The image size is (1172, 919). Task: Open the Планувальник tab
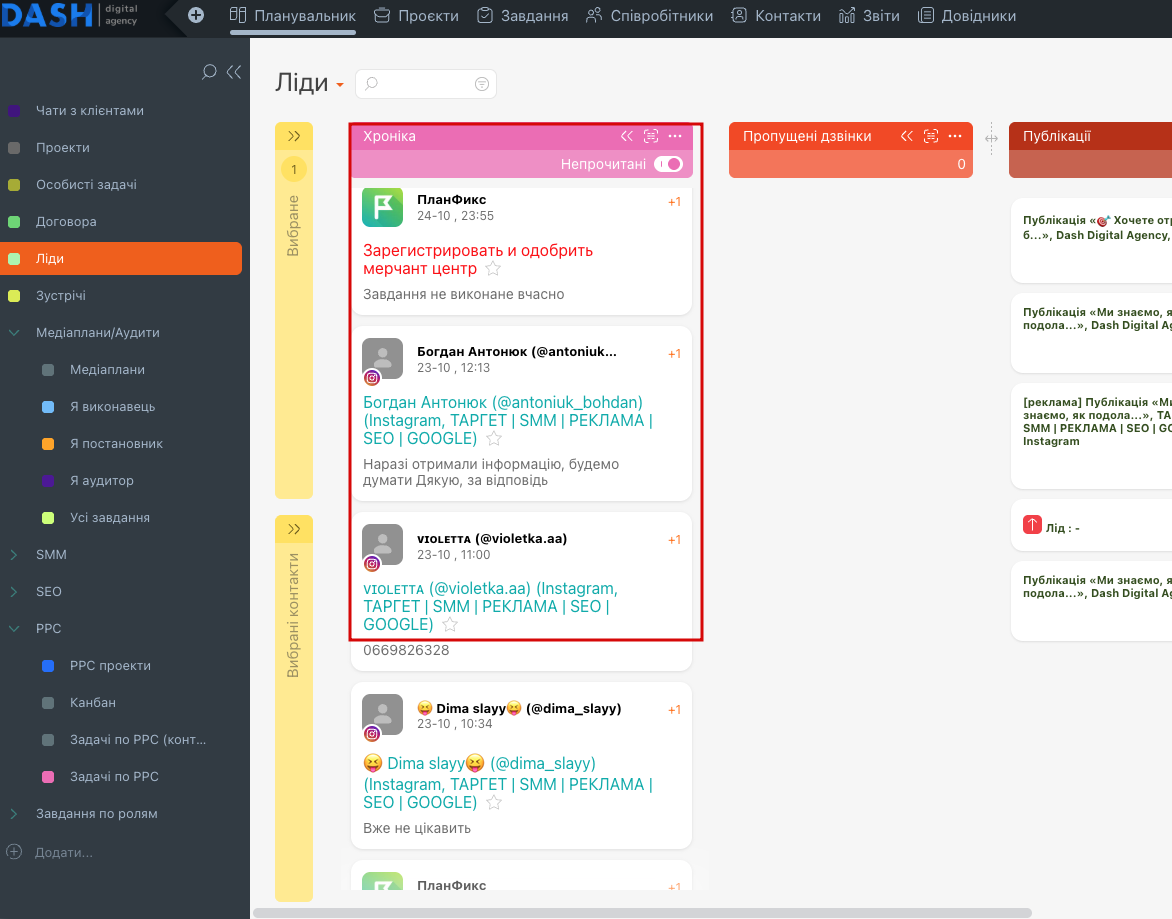point(293,16)
